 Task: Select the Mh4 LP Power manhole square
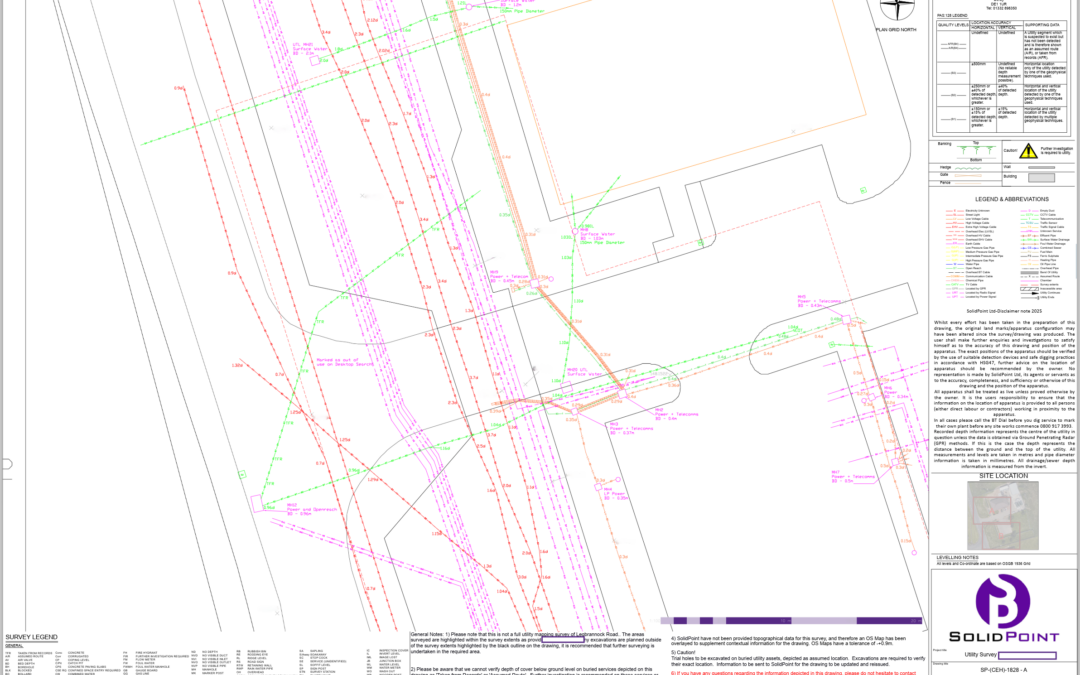599,487
